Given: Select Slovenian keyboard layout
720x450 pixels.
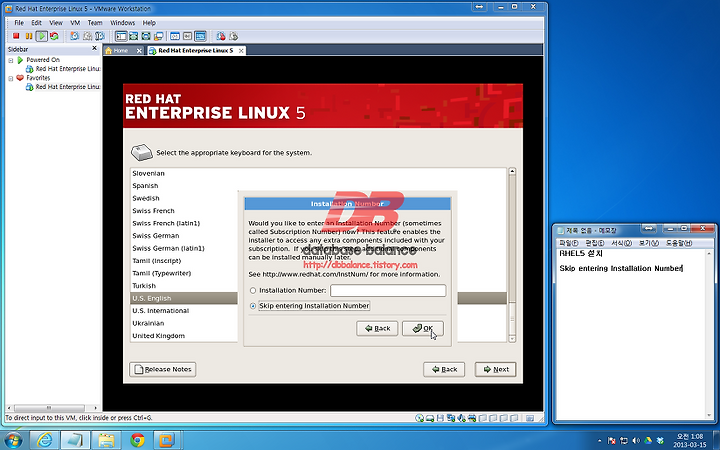Looking at the screenshot, I should point(148,174).
